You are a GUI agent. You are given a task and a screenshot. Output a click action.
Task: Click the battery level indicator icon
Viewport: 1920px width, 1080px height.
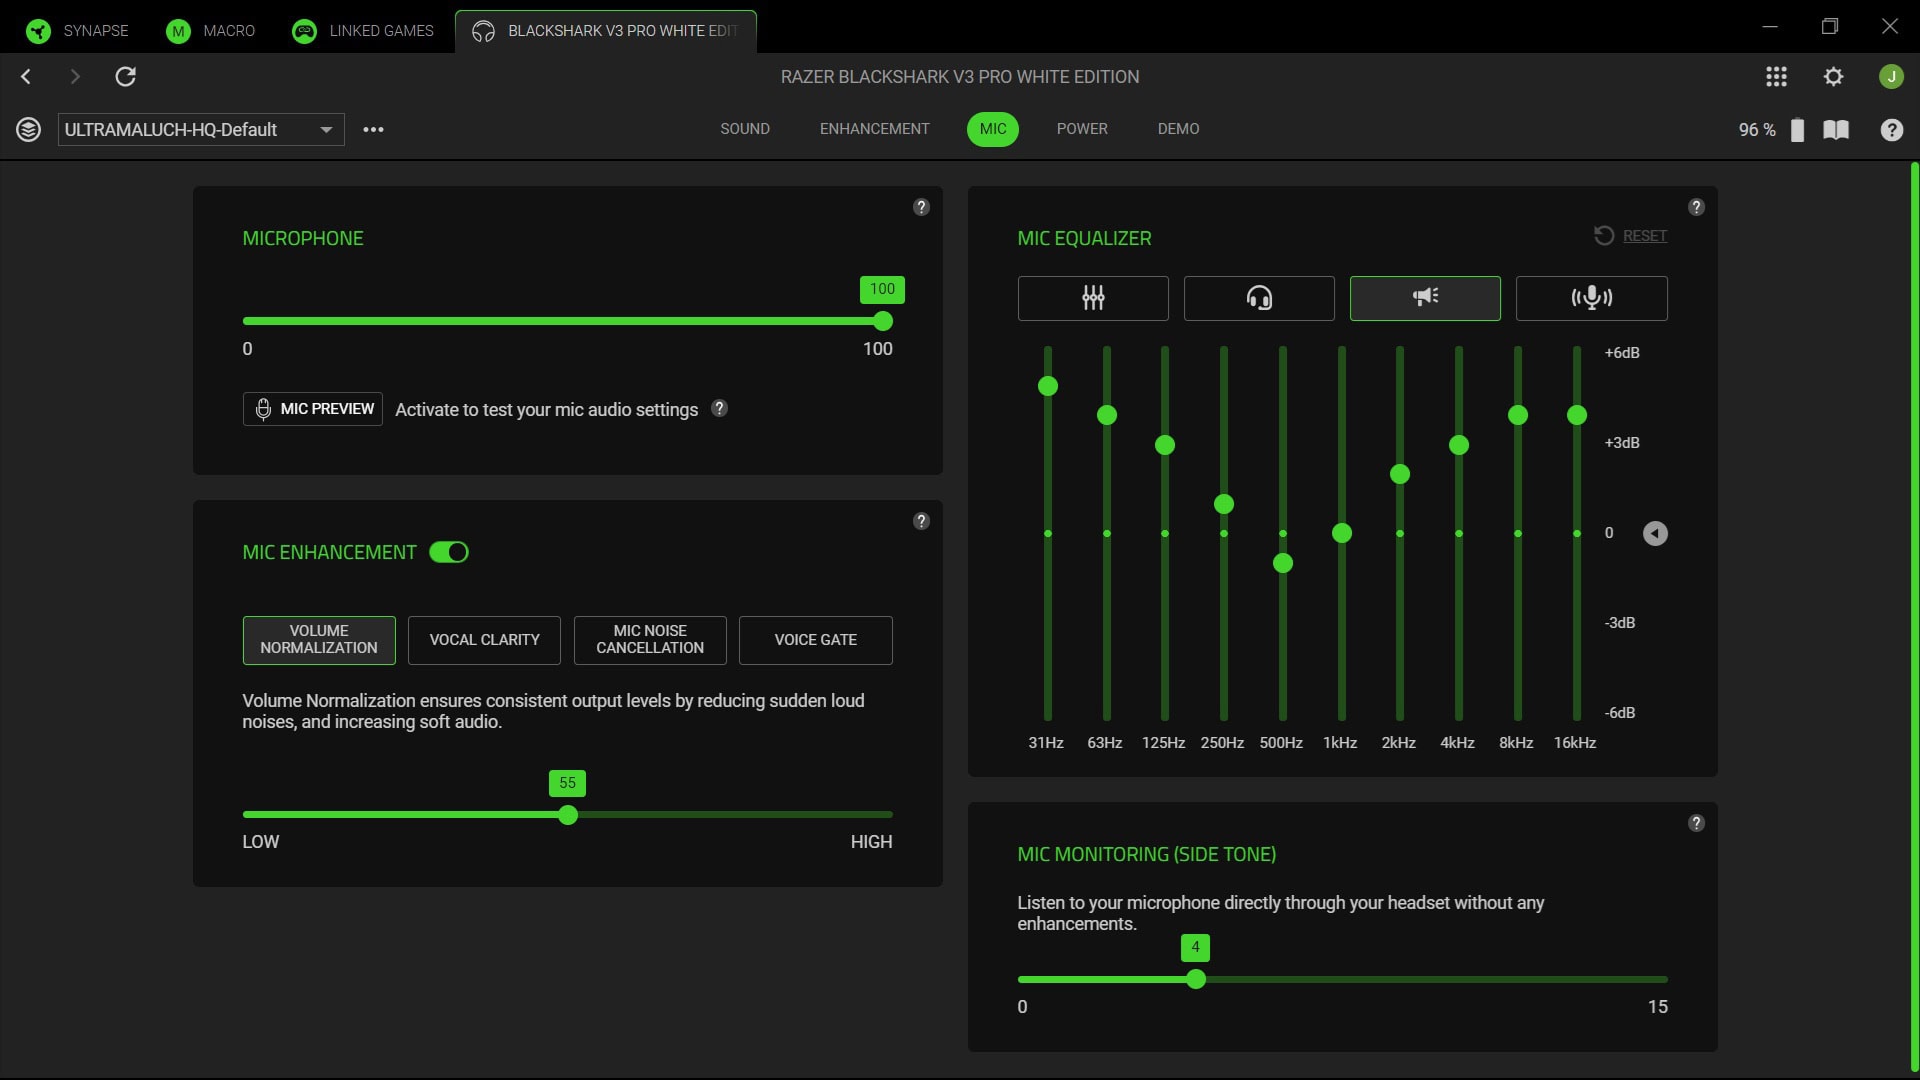(x=1797, y=130)
